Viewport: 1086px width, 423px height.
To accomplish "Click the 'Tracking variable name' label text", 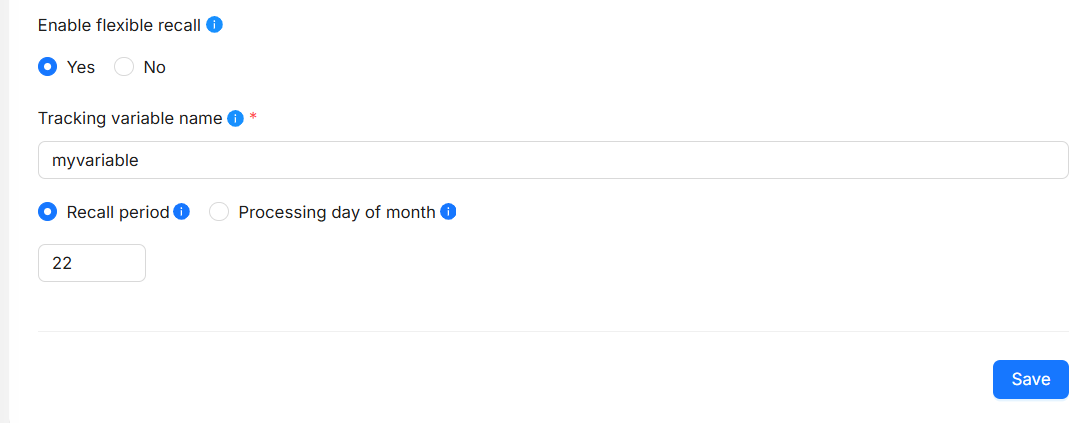I will [x=130, y=118].
